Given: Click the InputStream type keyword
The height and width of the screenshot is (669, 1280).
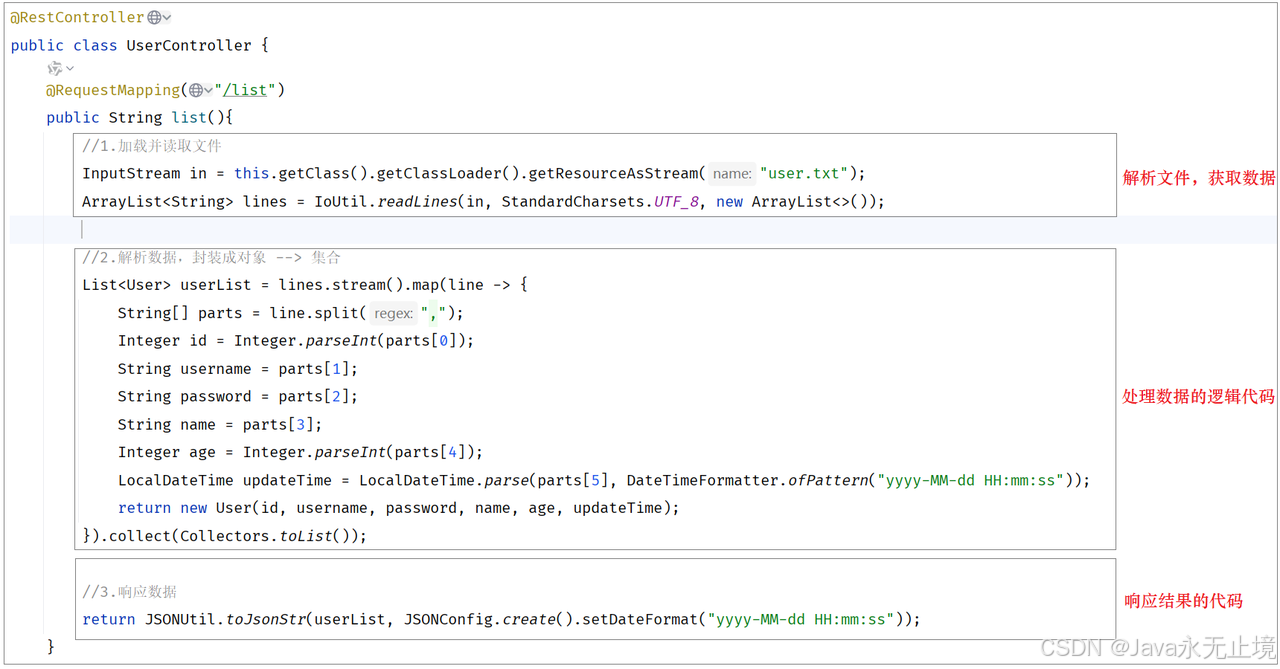Looking at the screenshot, I should 131,173.
